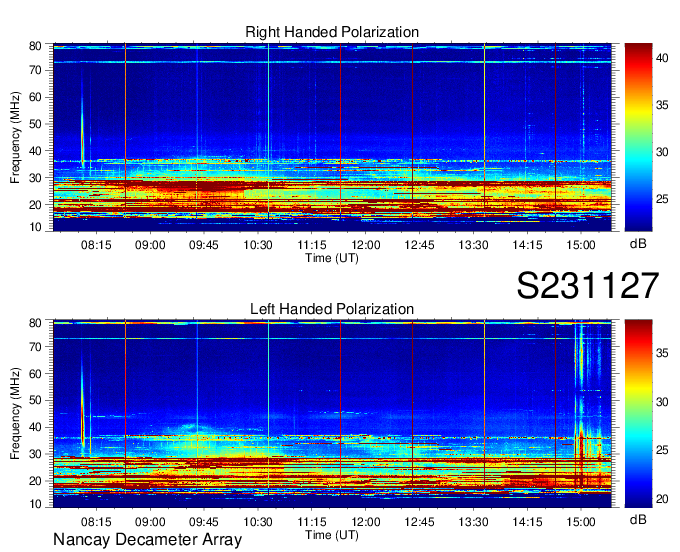The width and height of the screenshot is (680, 552).
Task: Click the 12:00 tick label of Left Handed plot
Action: tap(366, 522)
